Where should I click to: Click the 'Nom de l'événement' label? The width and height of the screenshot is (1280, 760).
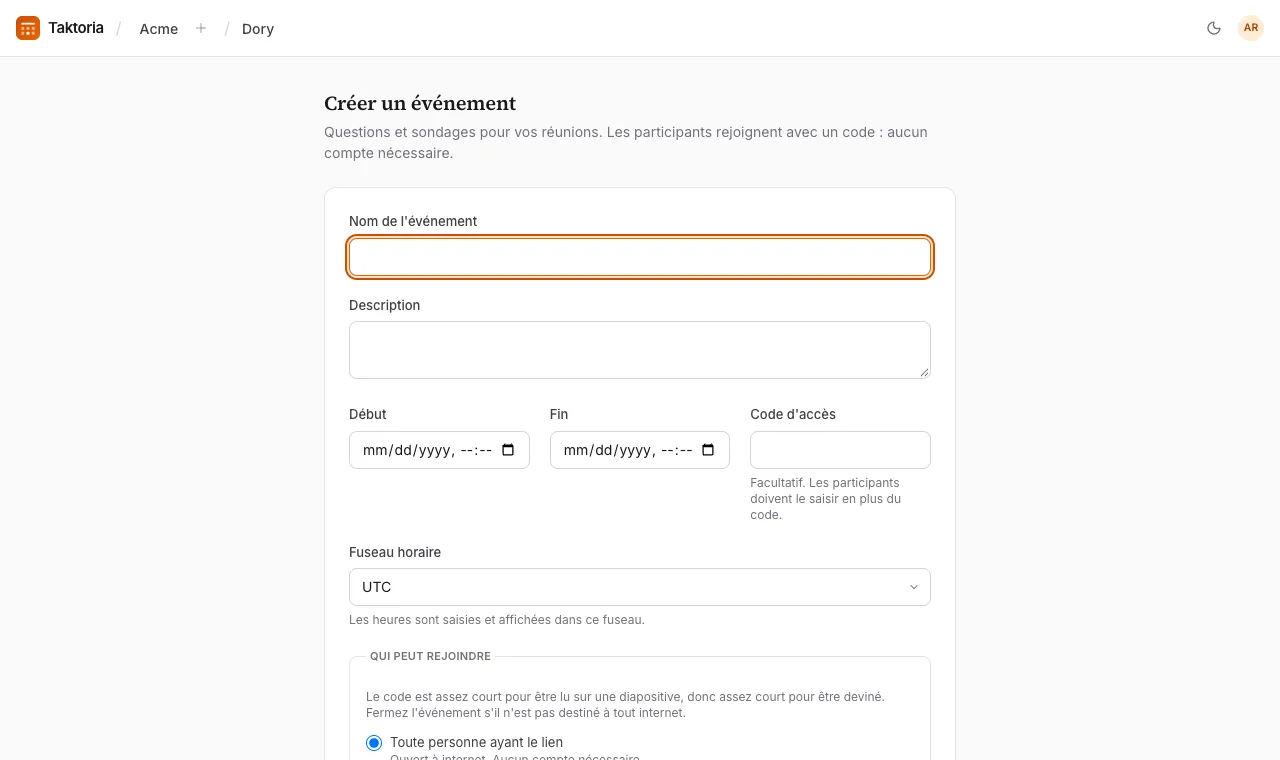click(413, 221)
